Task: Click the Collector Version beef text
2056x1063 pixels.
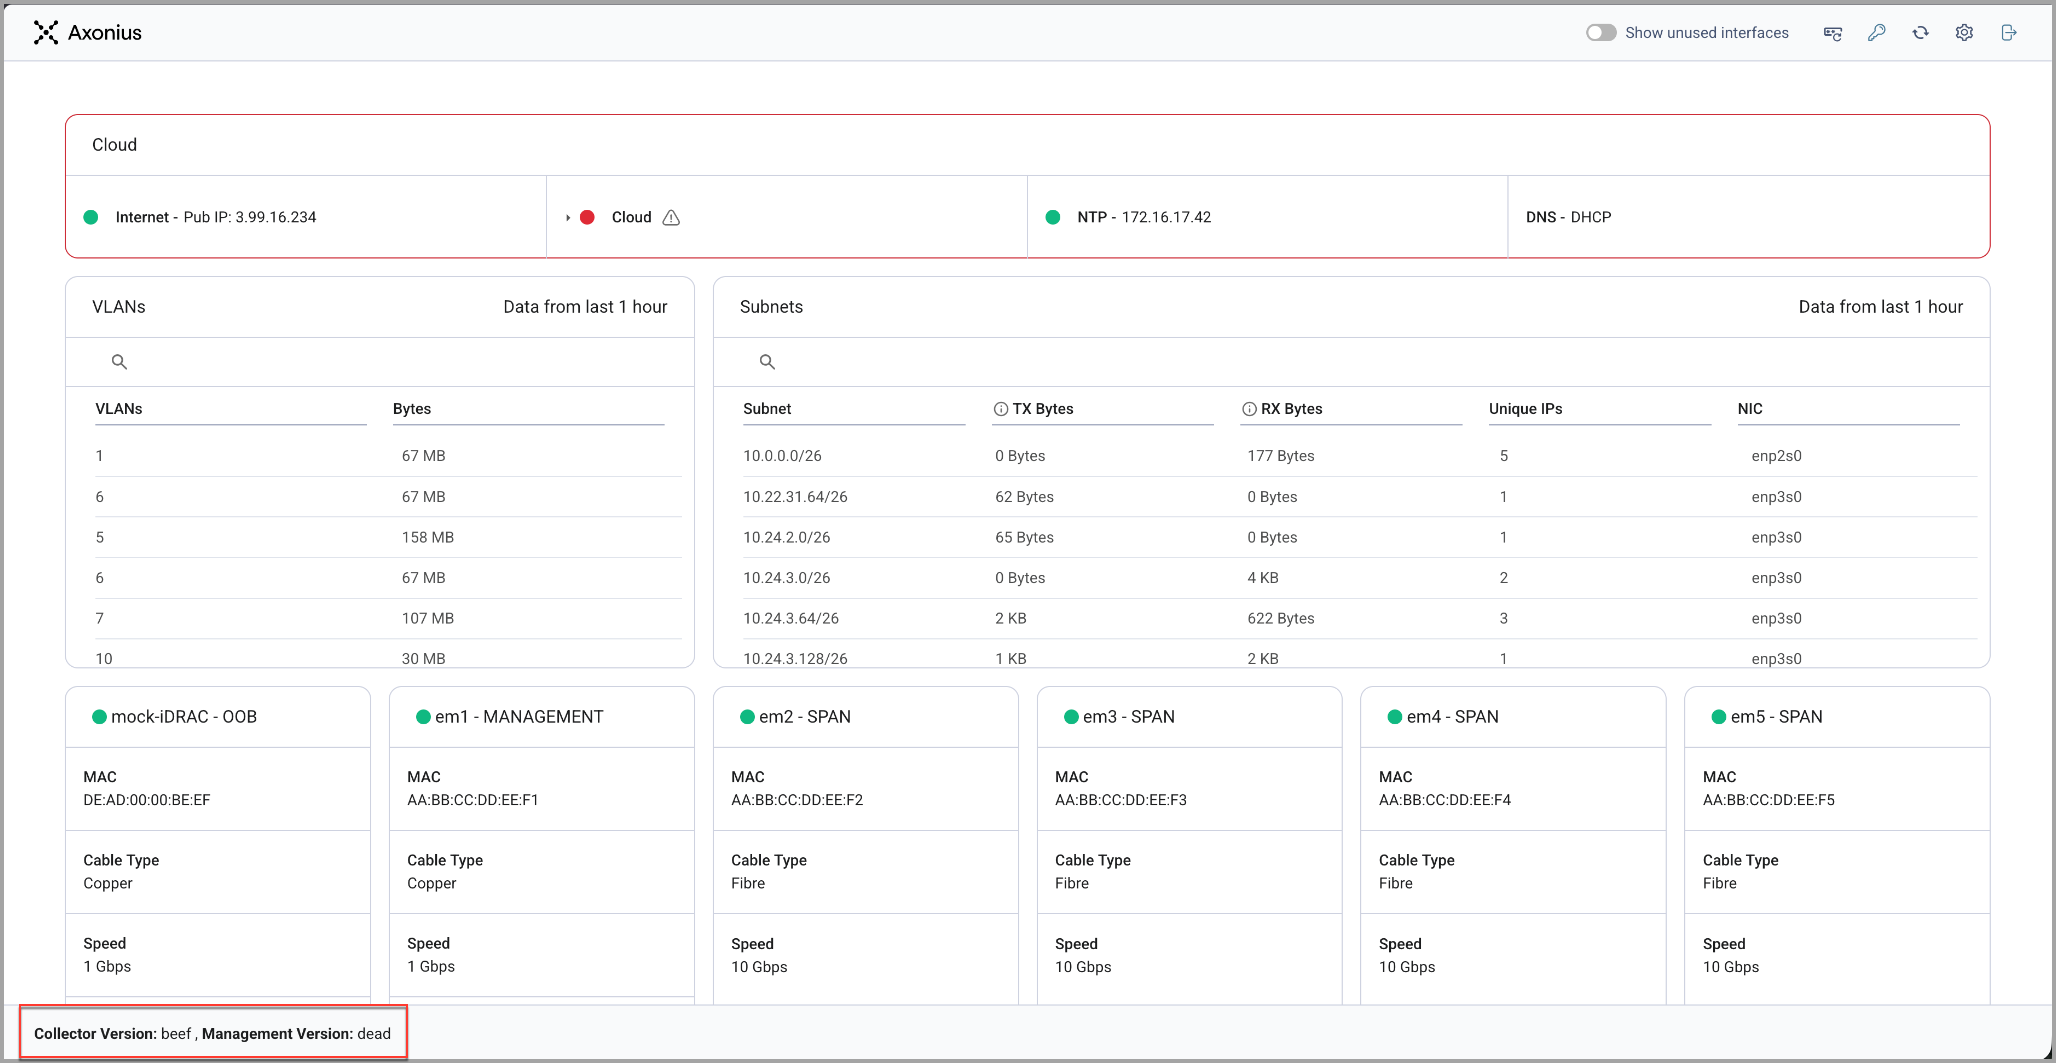Action: [112, 1034]
